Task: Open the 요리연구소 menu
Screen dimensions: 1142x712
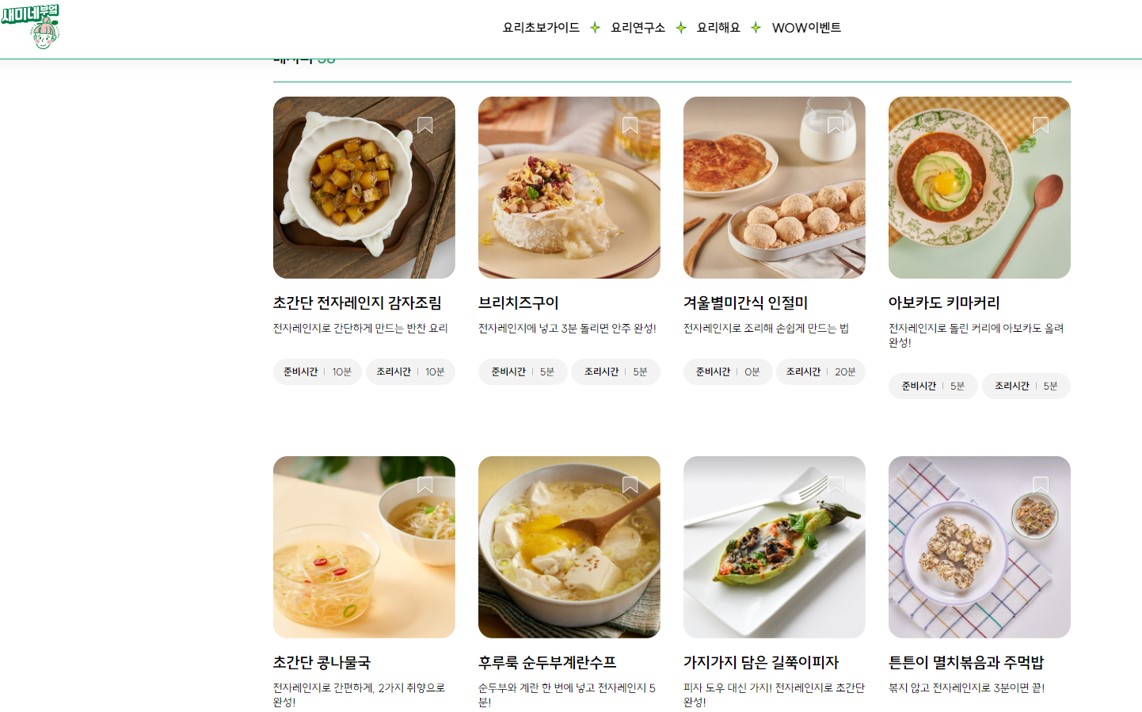Action: [638, 28]
